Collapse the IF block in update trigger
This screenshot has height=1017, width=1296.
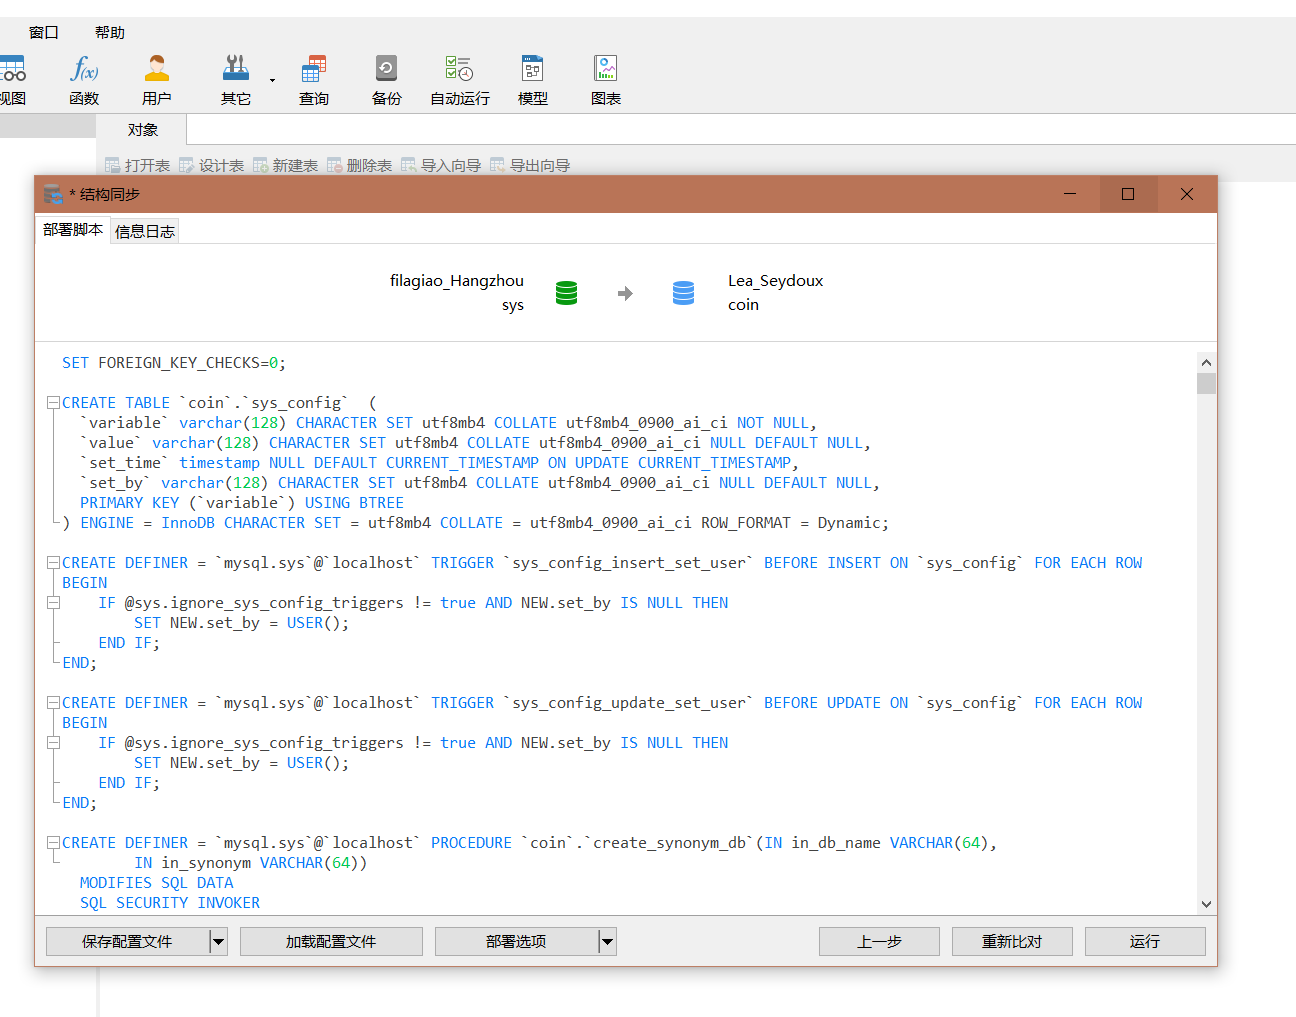53,743
